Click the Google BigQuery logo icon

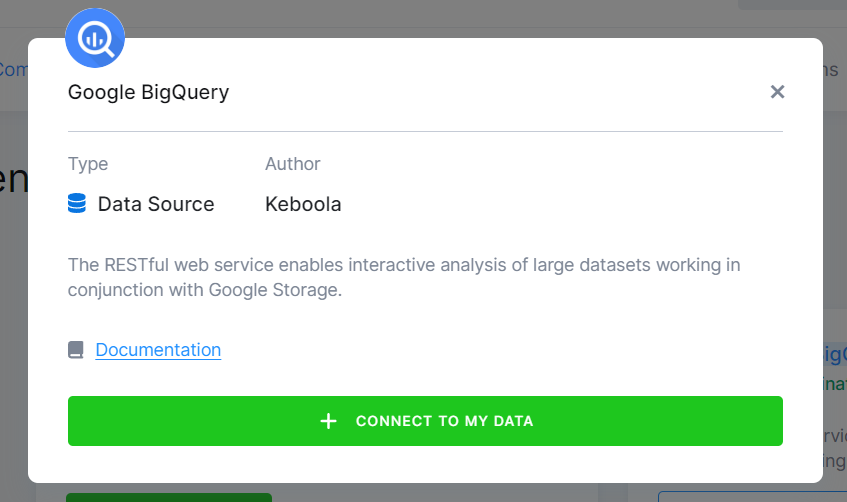(x=95, y=38)
